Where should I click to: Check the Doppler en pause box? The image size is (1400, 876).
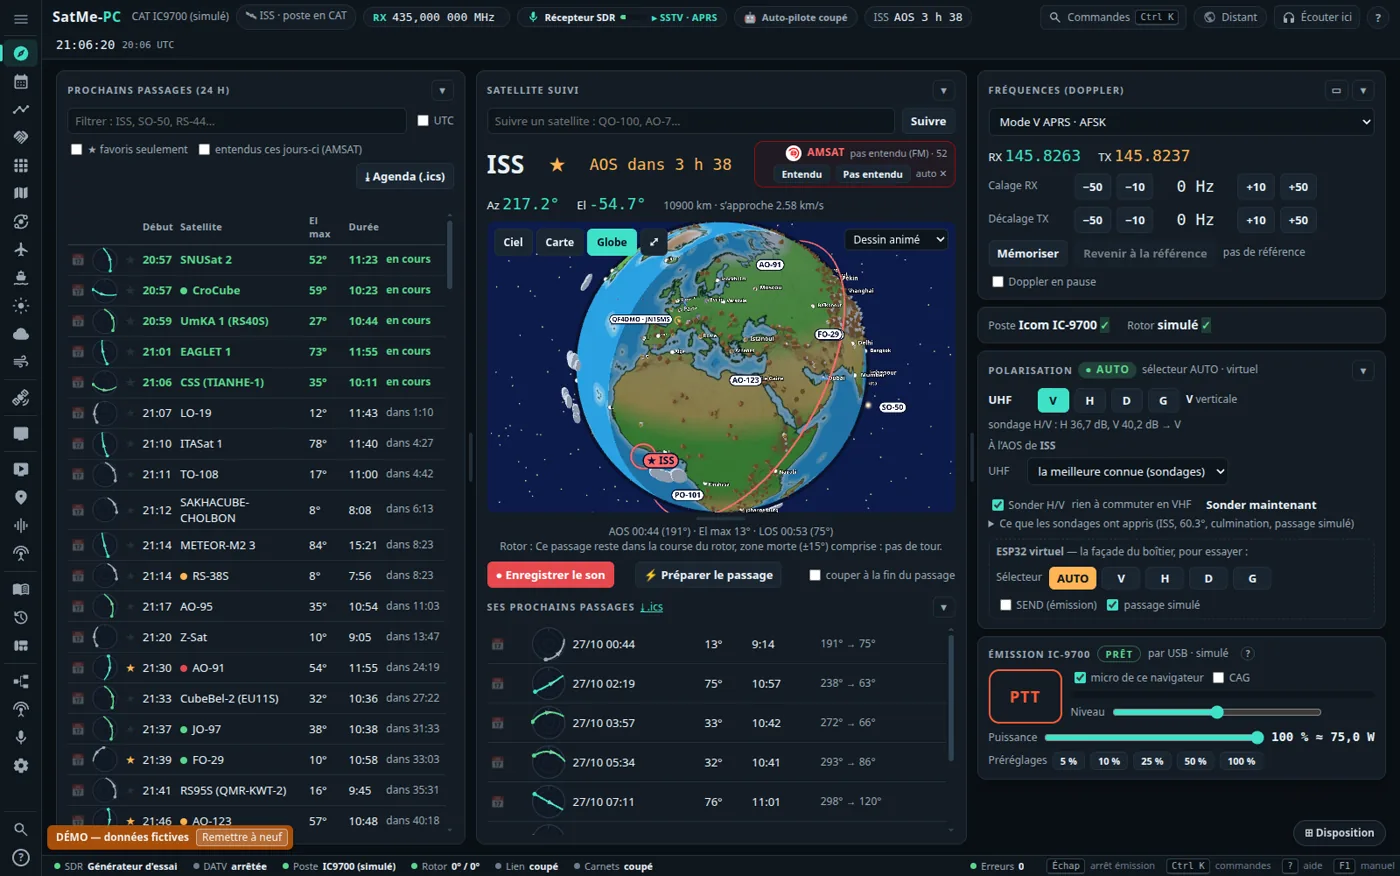pyautogui.click(x=997, y=282)
